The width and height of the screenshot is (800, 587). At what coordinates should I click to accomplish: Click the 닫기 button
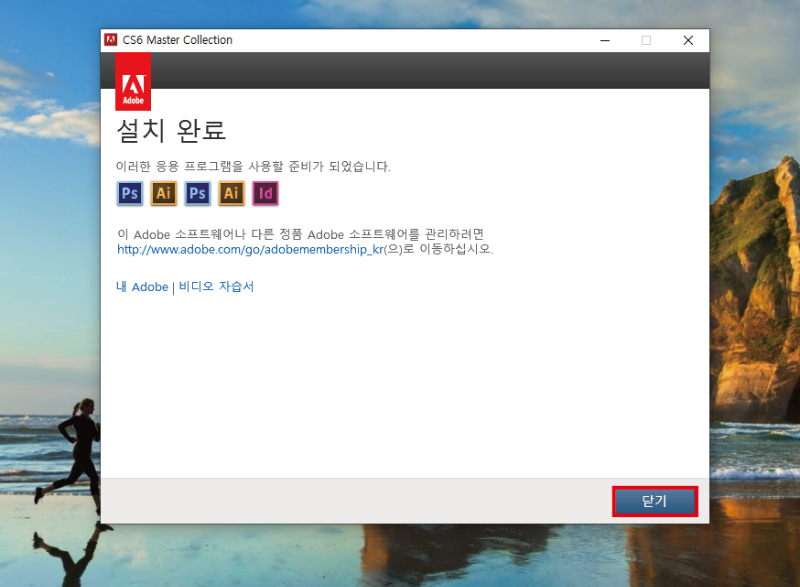pyautogui.click(x=655, y=501)
